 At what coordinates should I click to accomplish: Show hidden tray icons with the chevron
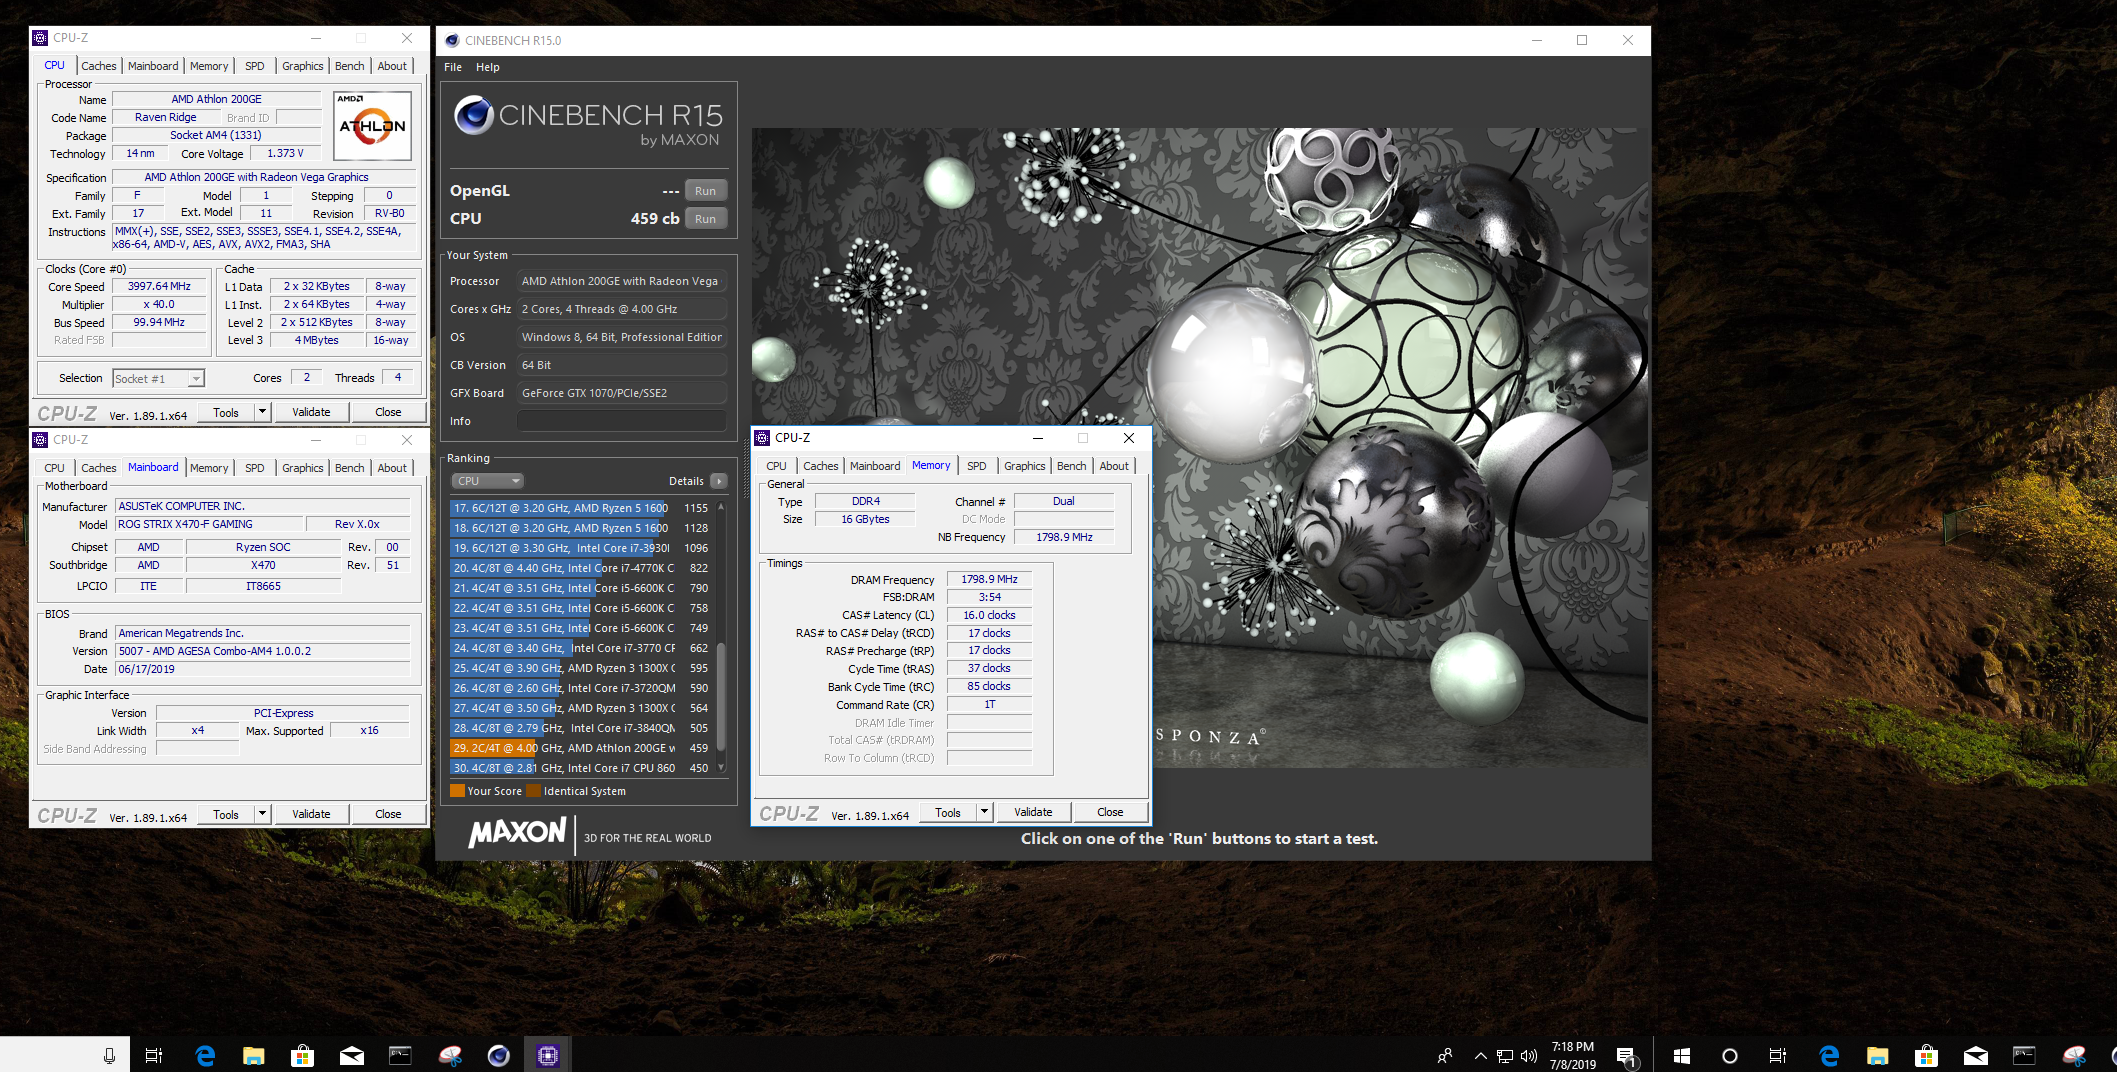tap(1480, 1055)
